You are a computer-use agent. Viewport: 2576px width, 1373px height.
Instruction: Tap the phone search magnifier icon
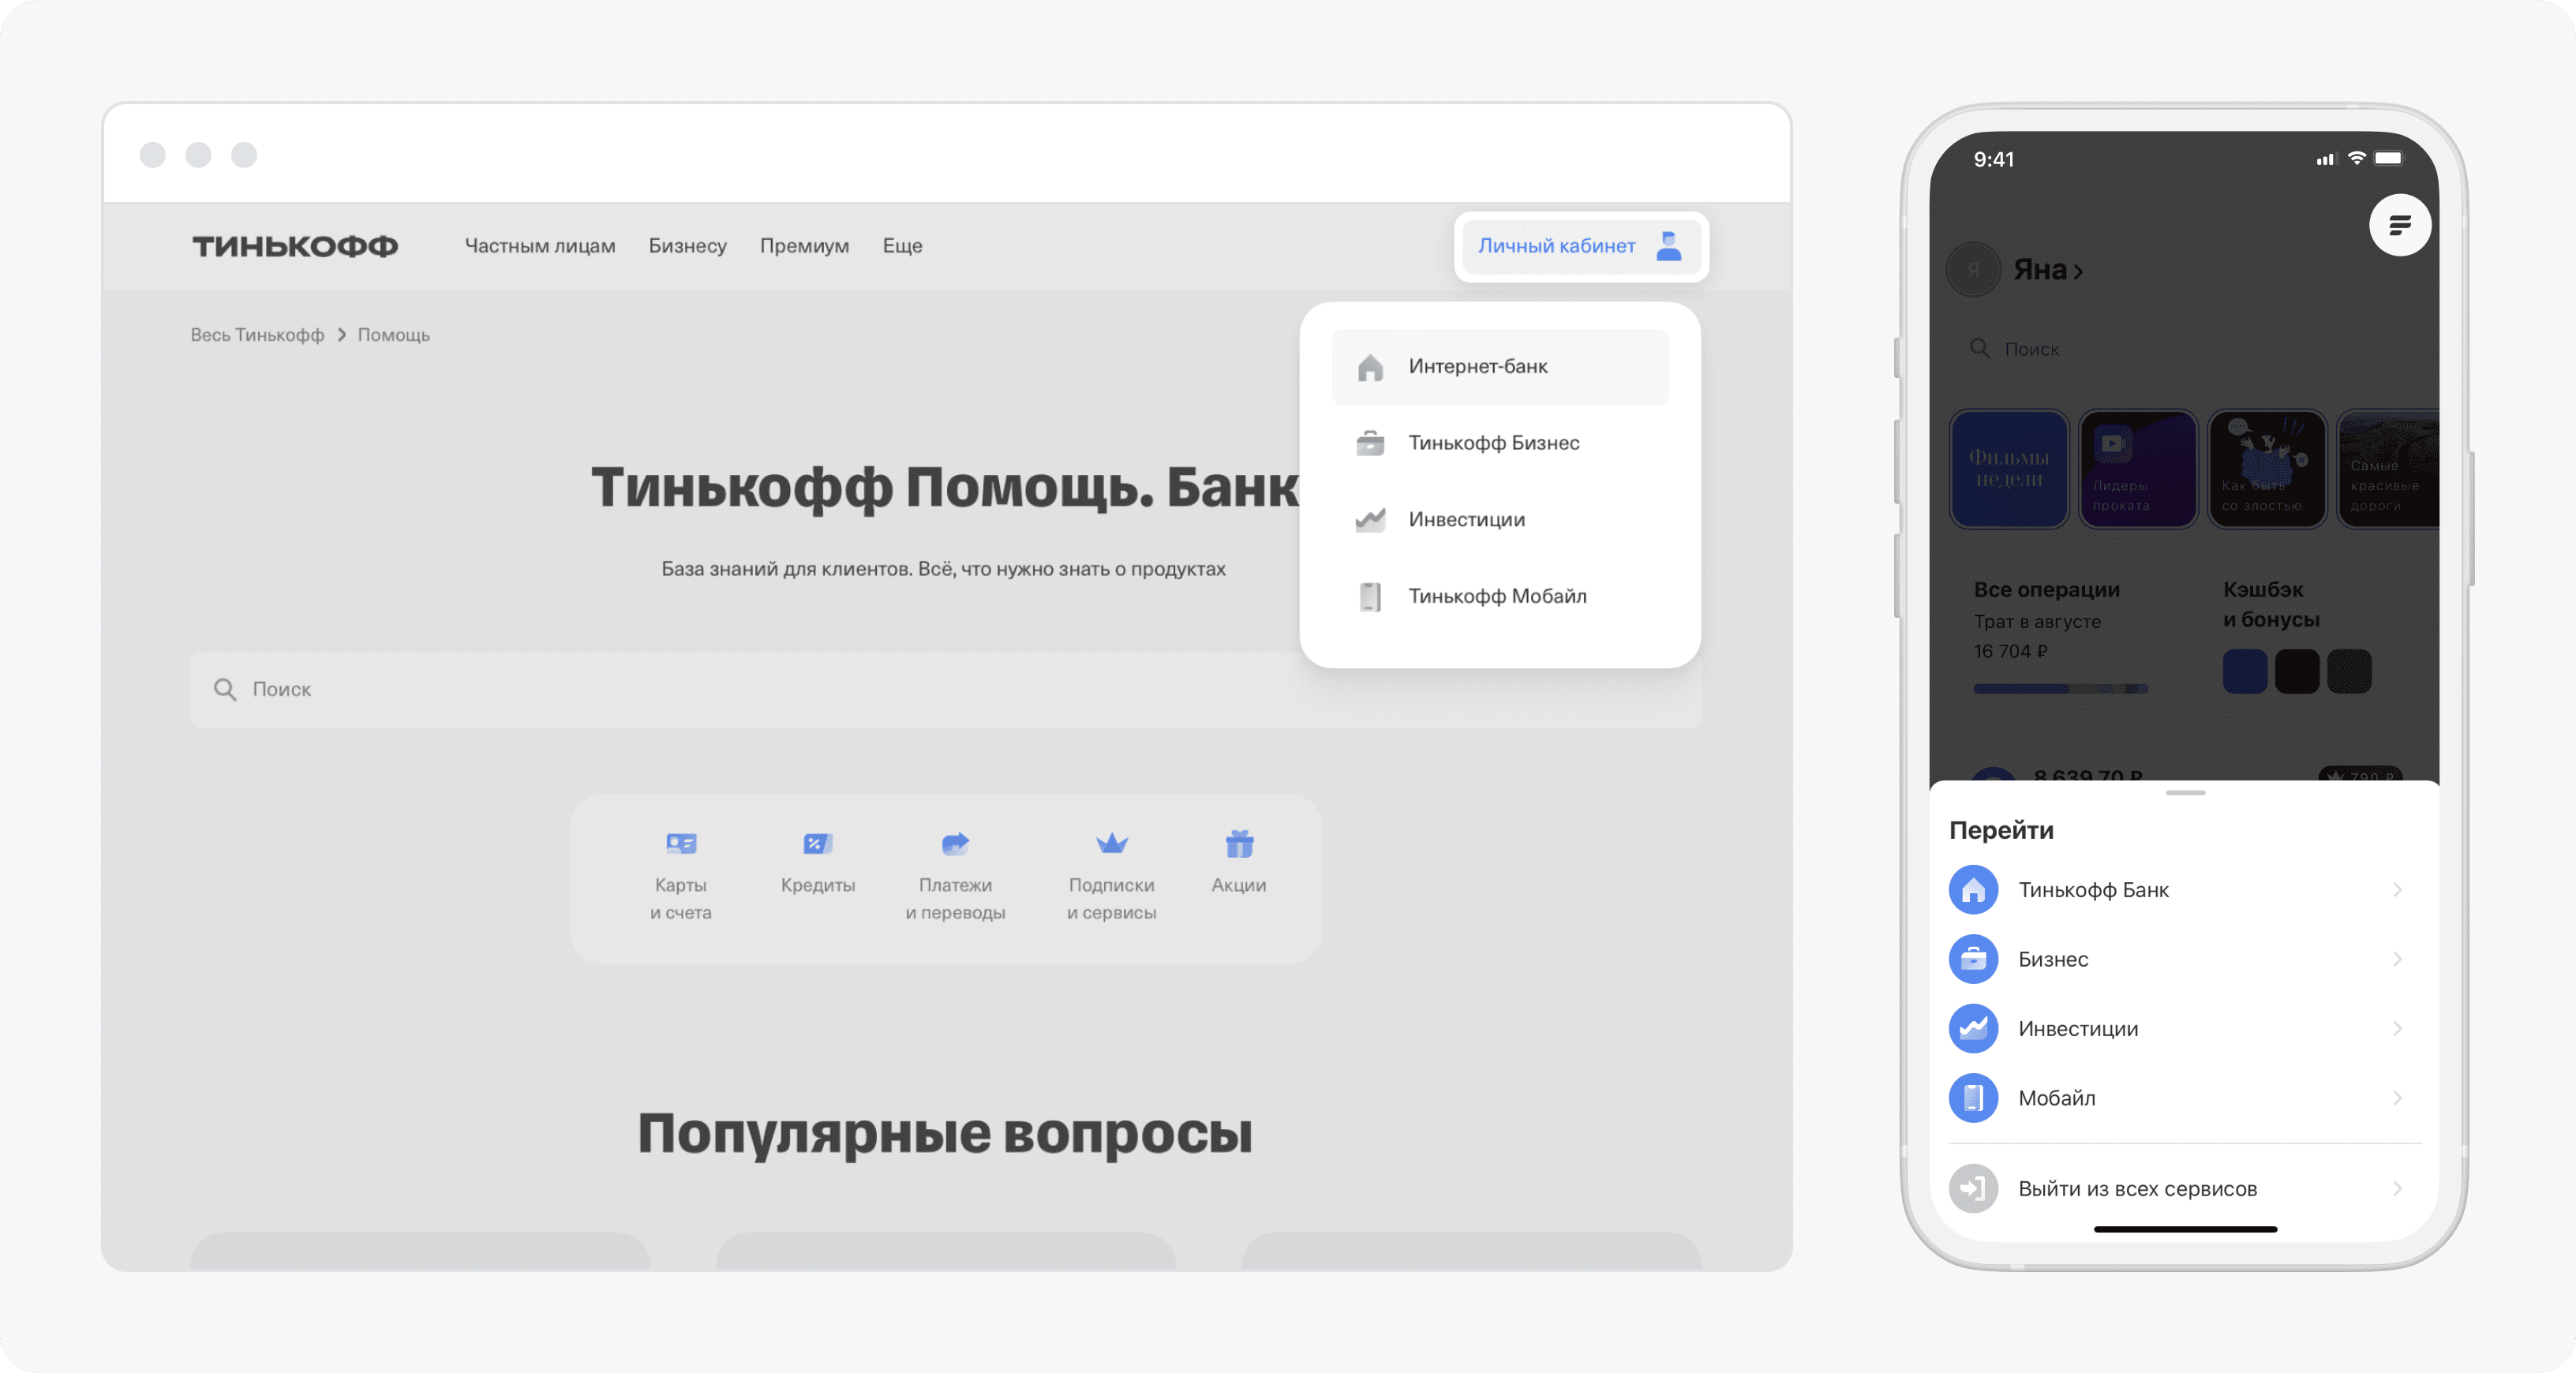(1979, 348)
